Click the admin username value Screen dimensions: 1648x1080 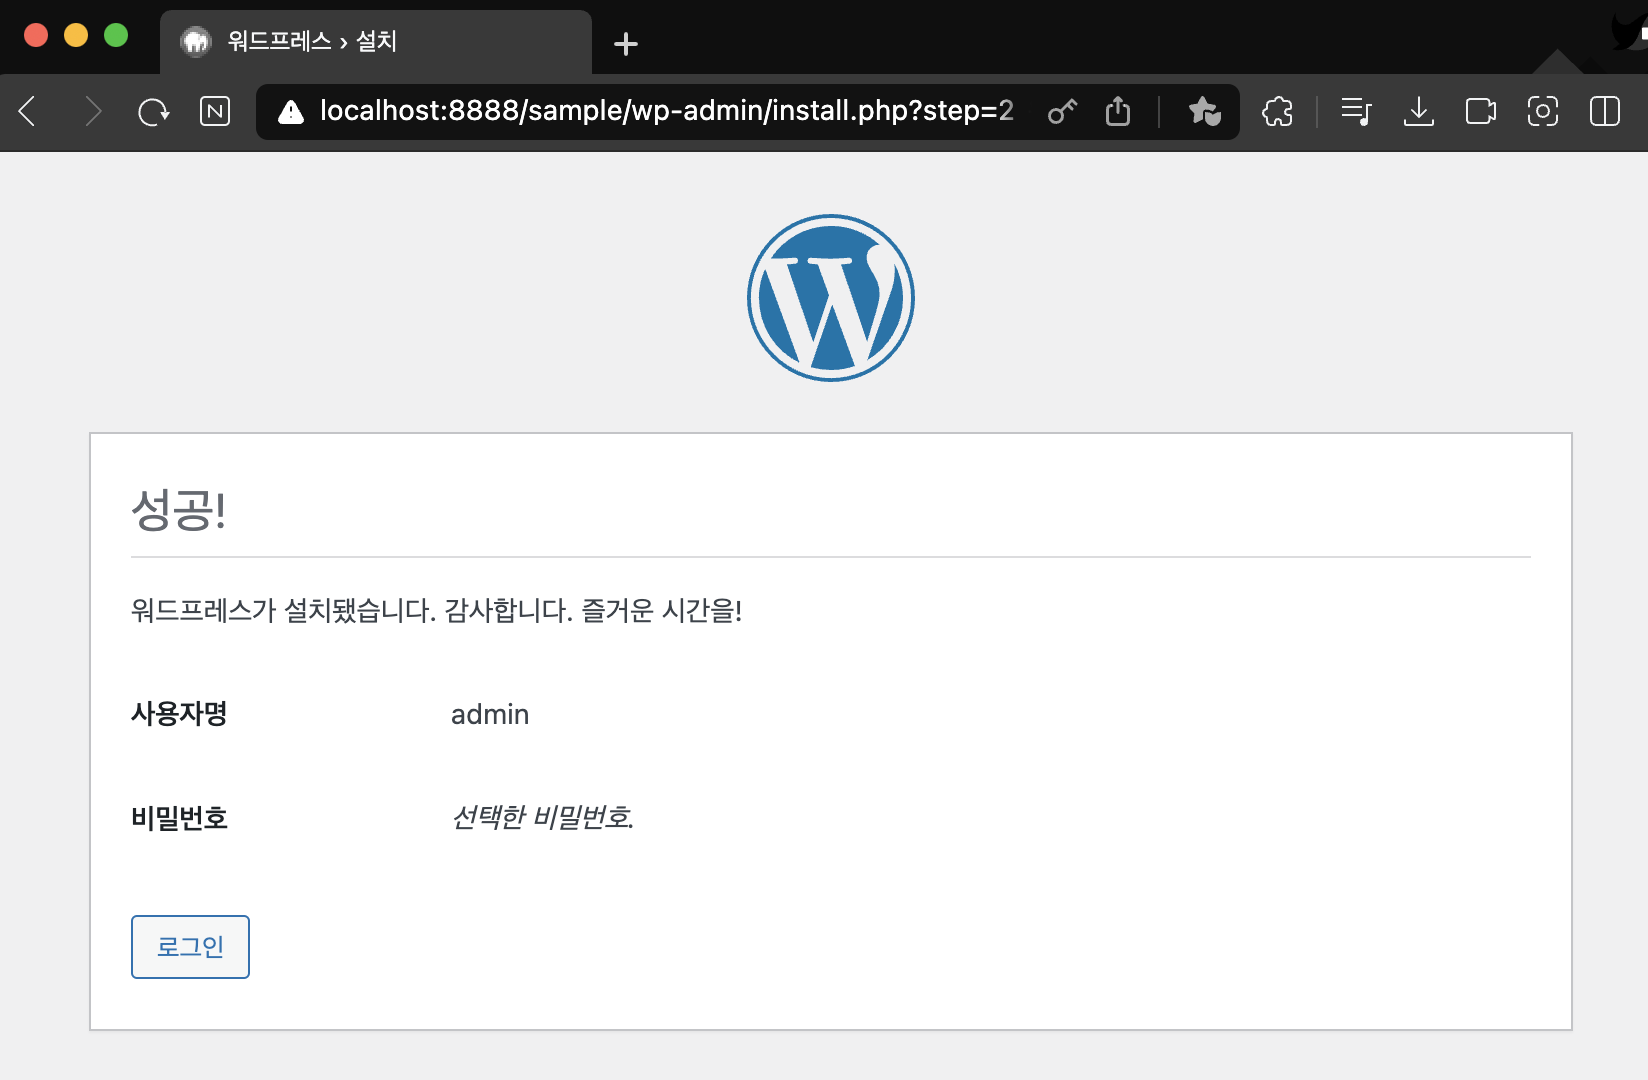[490, 714]
